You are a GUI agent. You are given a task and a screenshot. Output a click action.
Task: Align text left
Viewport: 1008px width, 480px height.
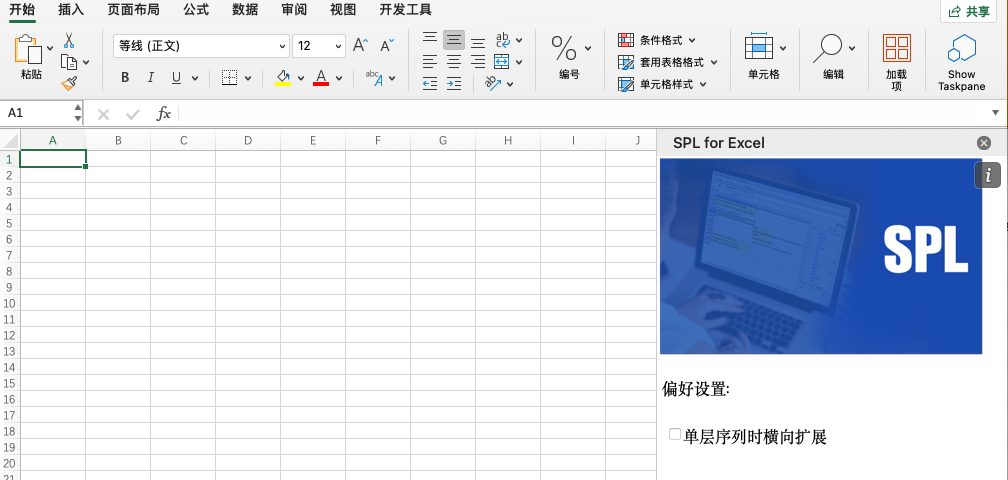coord(429,62)
